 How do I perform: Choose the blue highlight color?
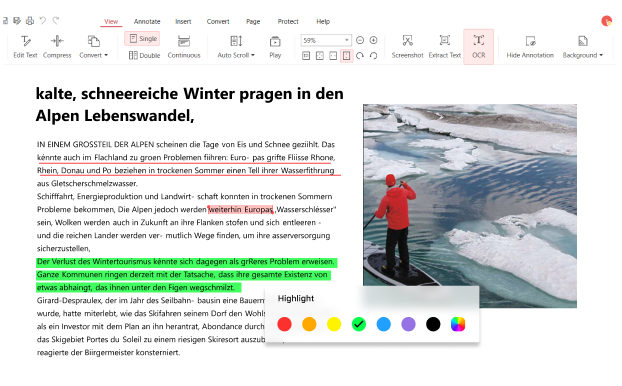(384, 324)
